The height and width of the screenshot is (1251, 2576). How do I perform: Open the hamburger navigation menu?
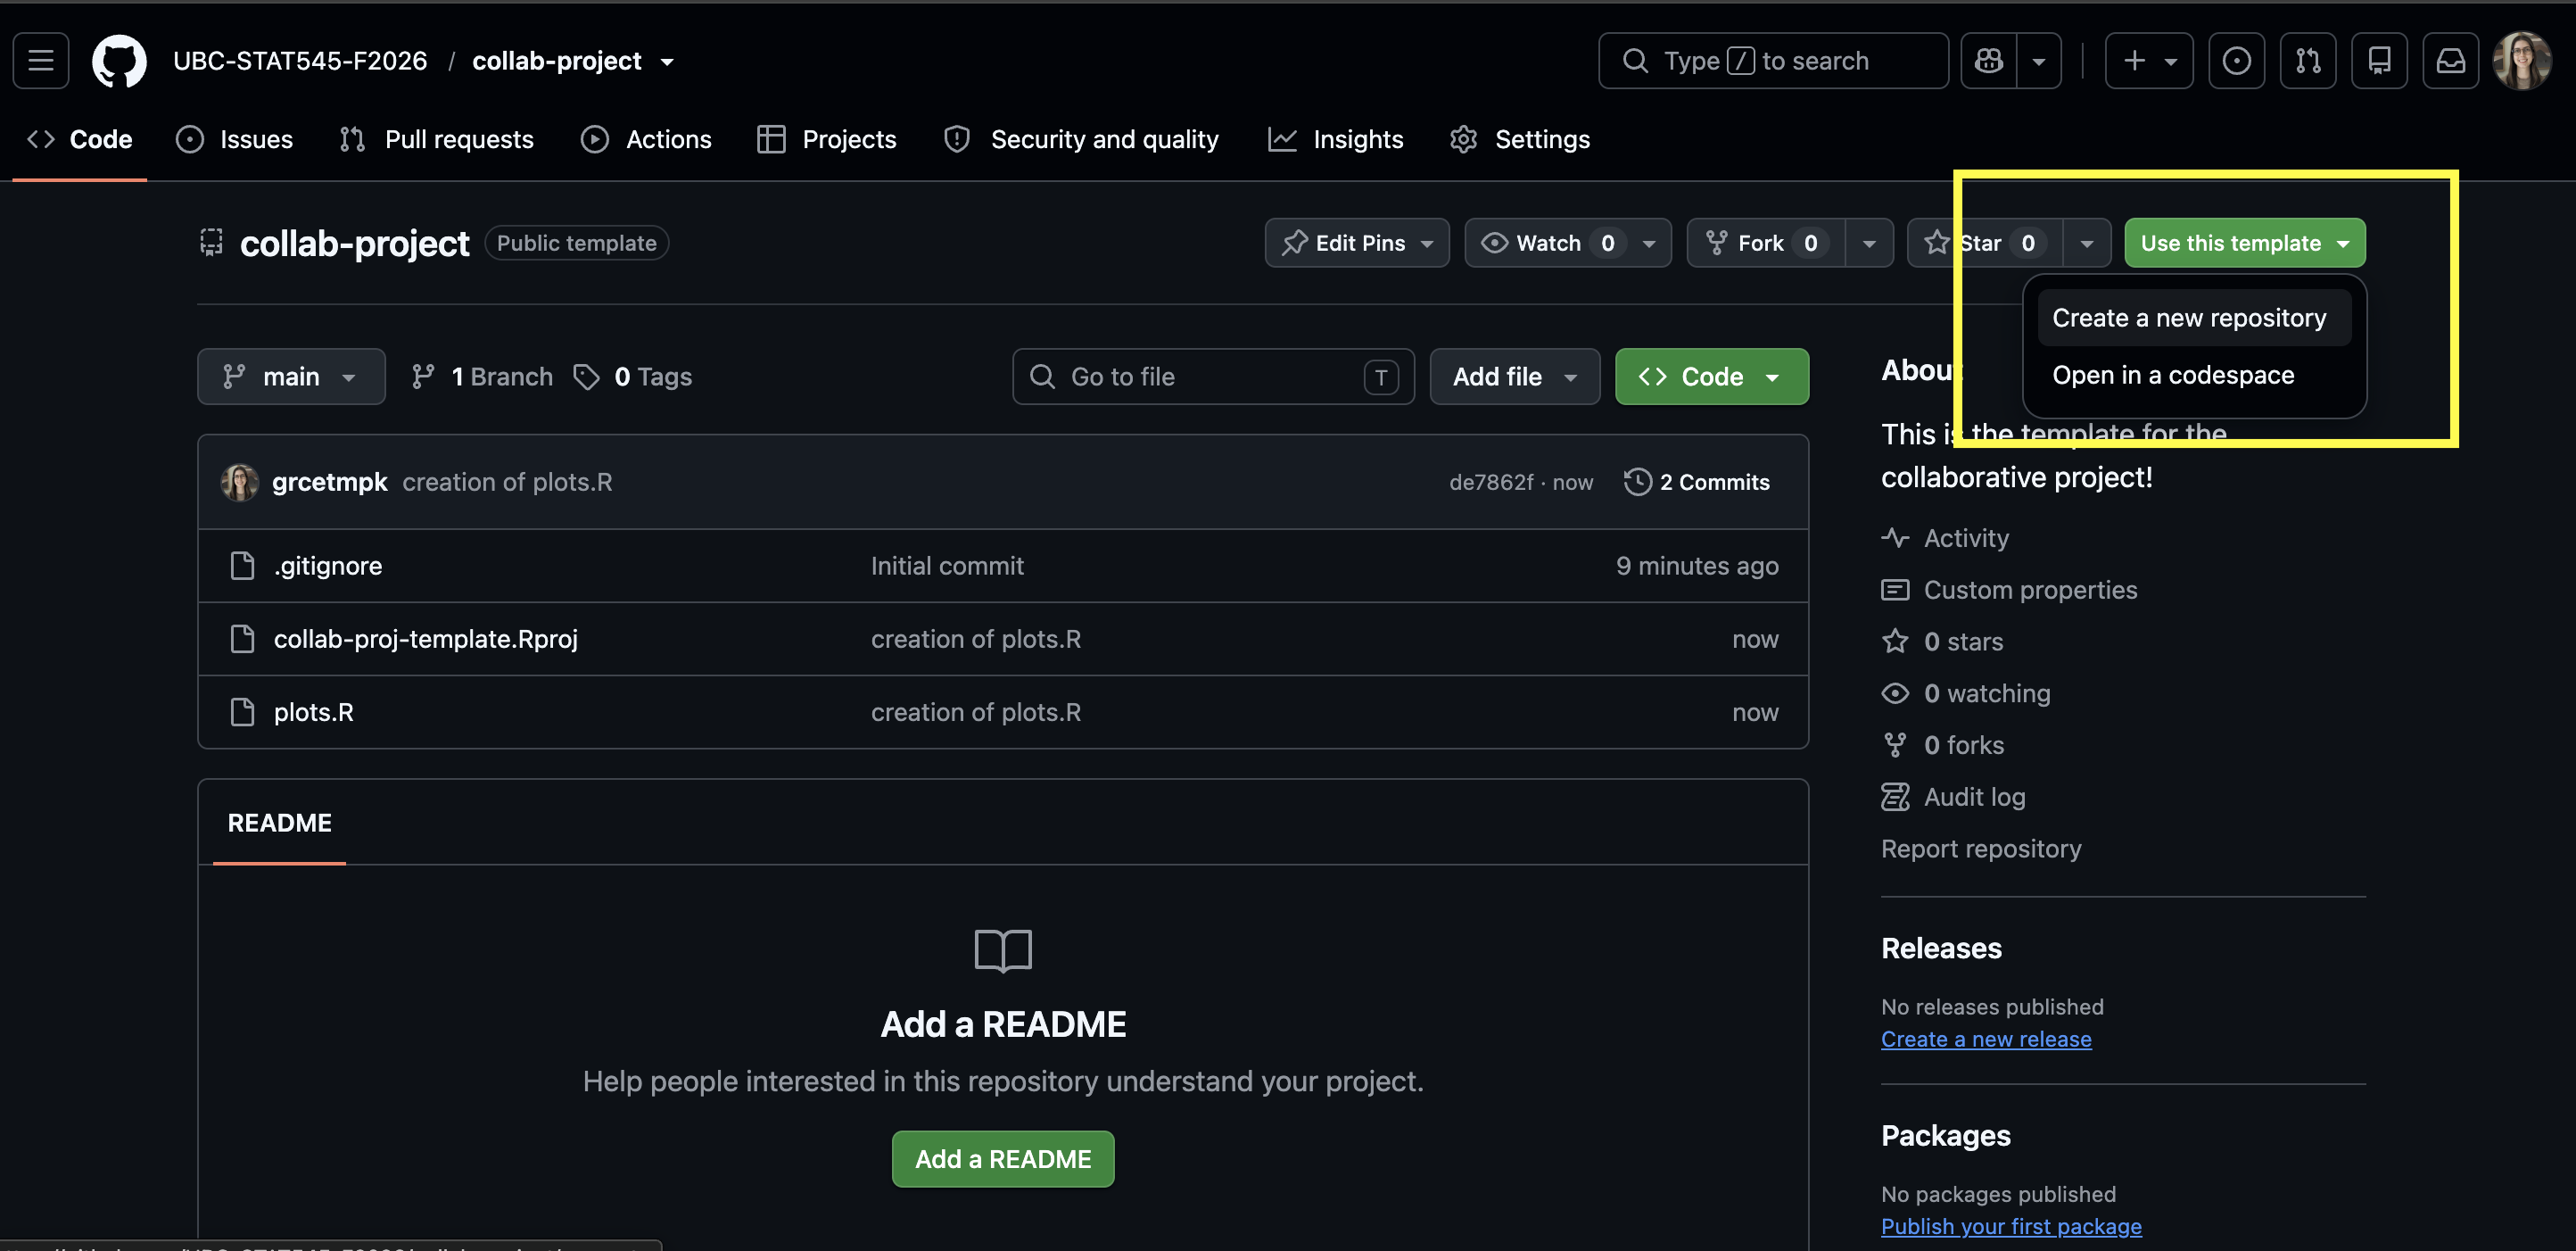pyautogui.click(x=41, y=60)
